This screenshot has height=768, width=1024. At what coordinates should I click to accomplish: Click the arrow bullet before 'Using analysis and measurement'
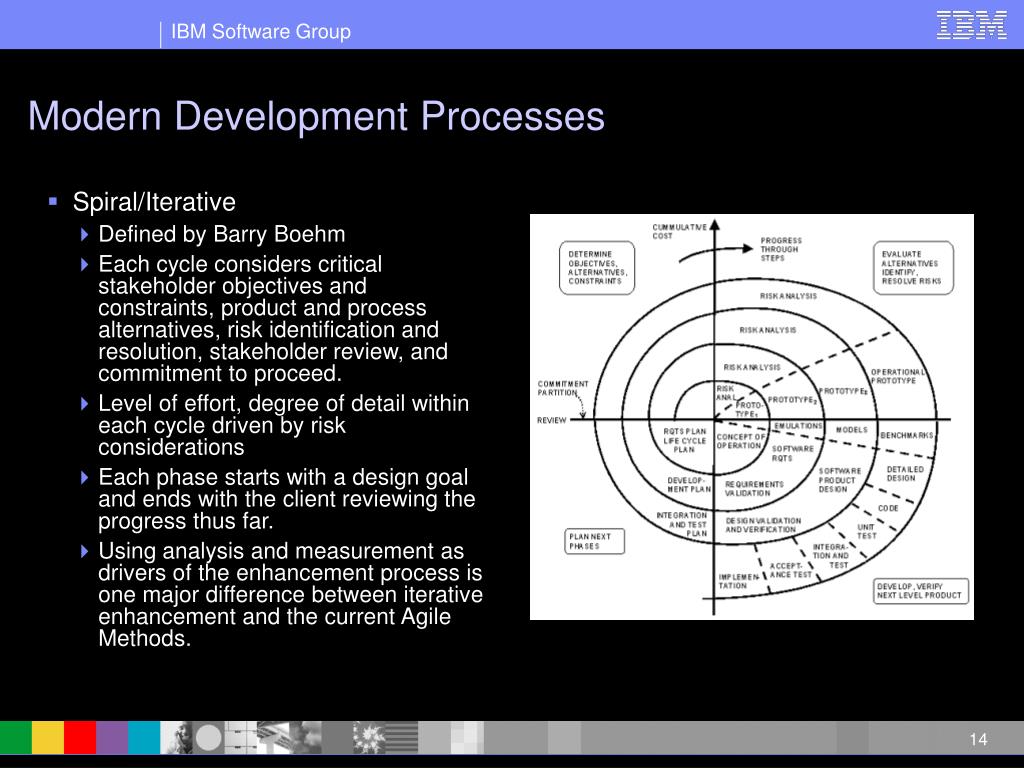tap(84, 551)
